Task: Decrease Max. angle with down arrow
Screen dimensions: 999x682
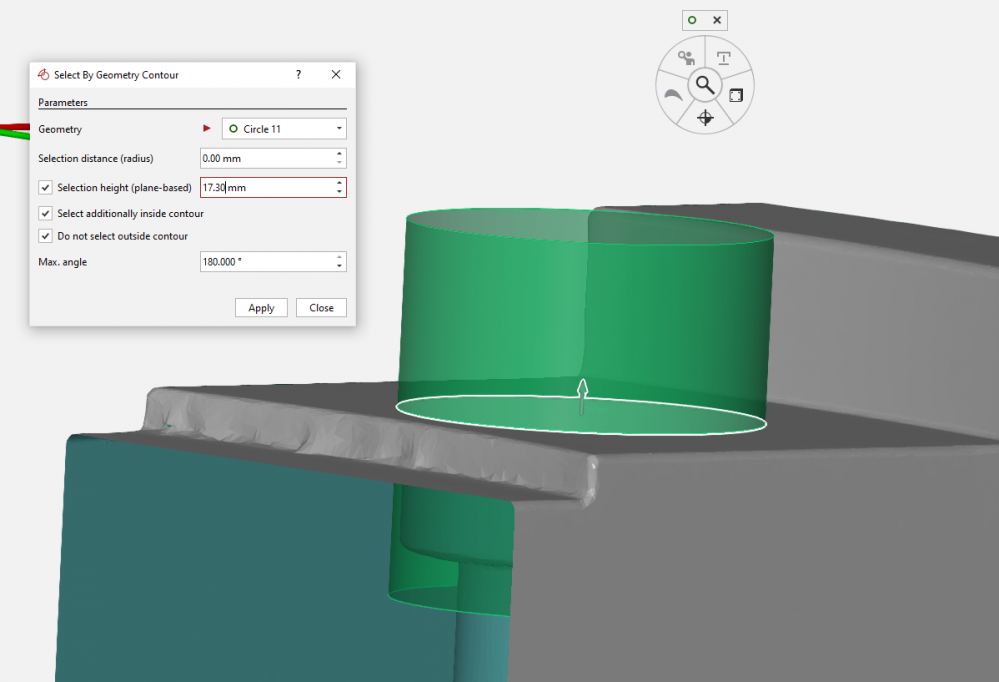Action: tap(340, 266)
